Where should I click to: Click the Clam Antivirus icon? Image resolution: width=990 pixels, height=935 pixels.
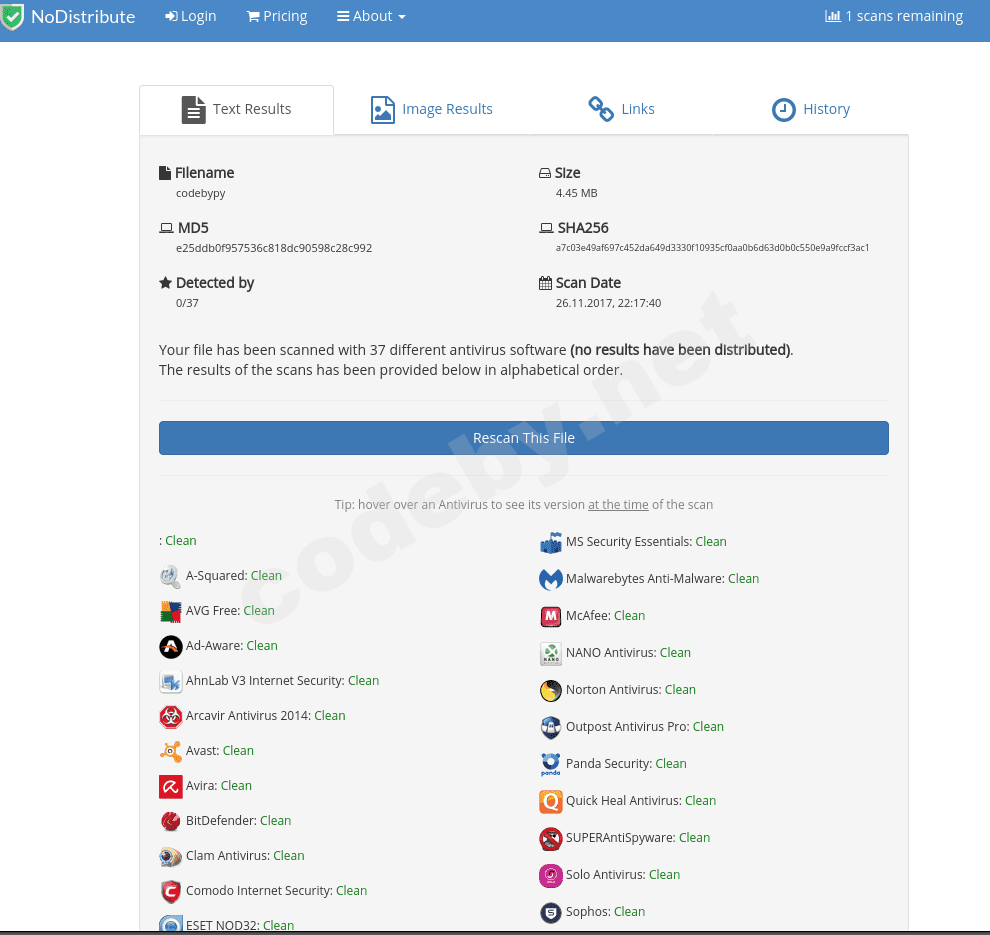[170, 857]
